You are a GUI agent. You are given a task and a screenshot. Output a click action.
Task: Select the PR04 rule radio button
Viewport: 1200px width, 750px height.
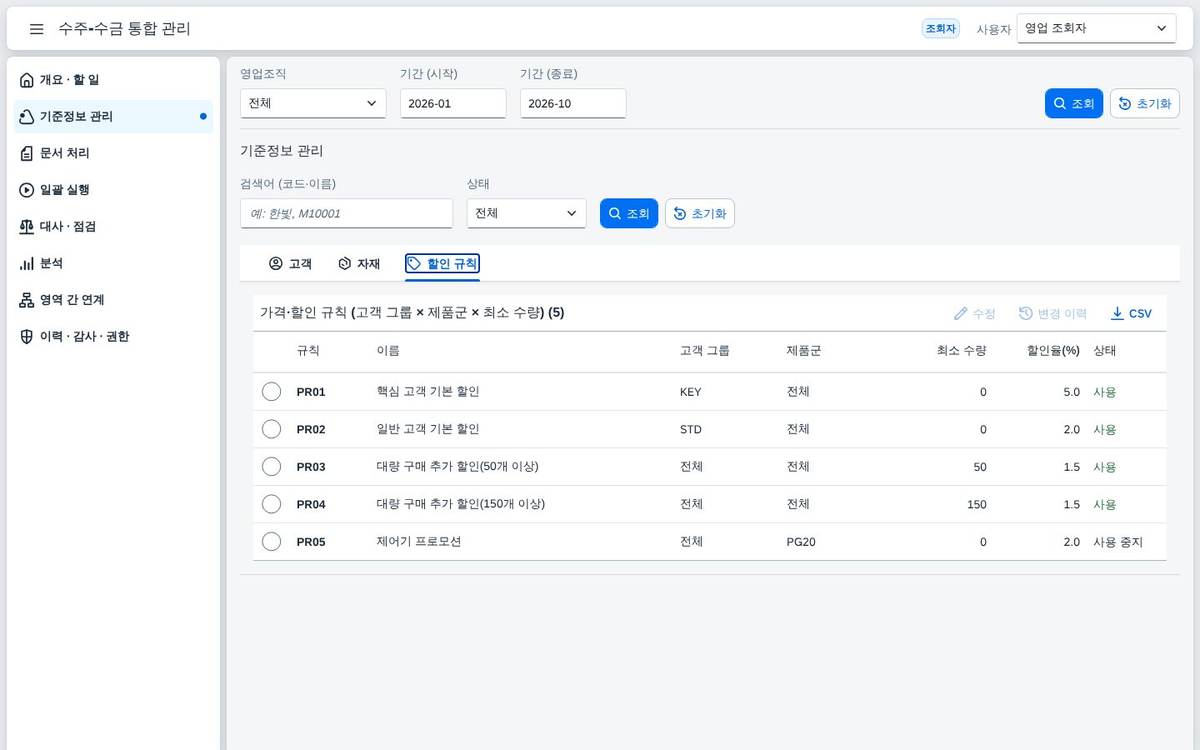point(271,504)
